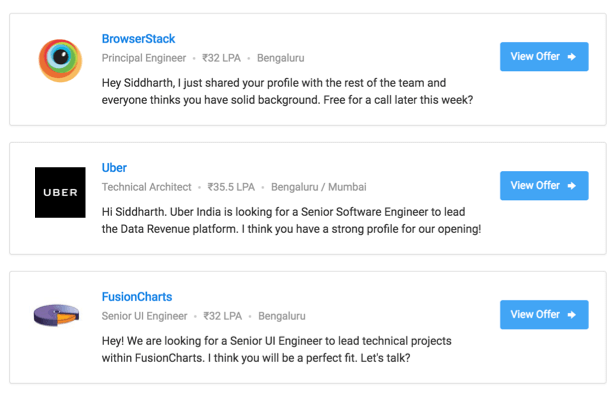Click arrow icon on BrowserStack View Offer
Viewport: 615px width, 393px height.
coord(572,56)
